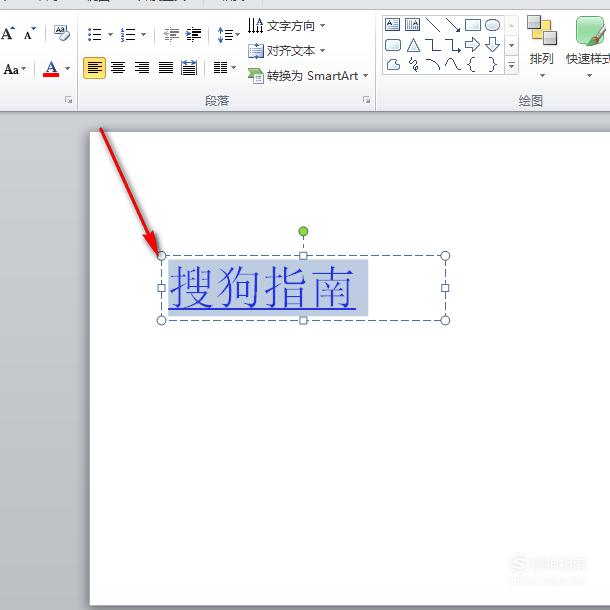Toggle justify text alignment
This screenshot has width=610, height=610.
point(166,68)
